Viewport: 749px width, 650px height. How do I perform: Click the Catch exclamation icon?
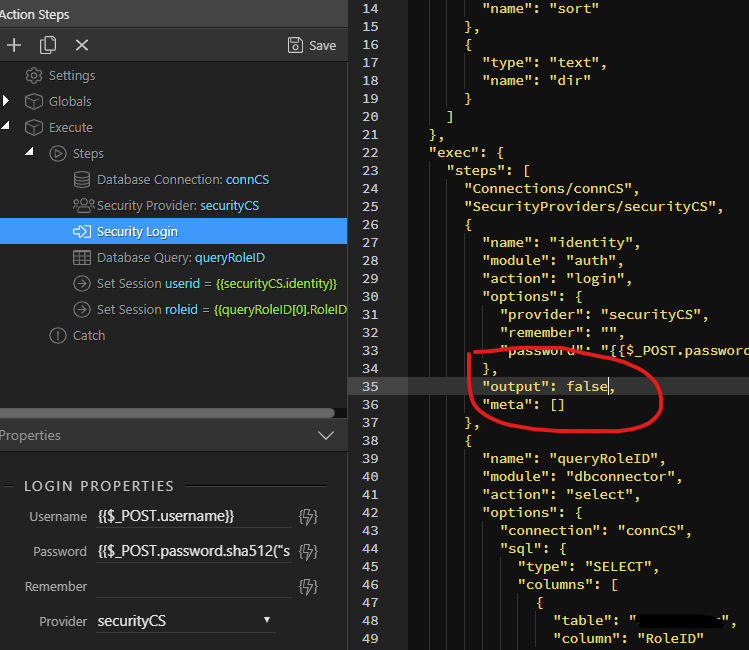(58, 335)
